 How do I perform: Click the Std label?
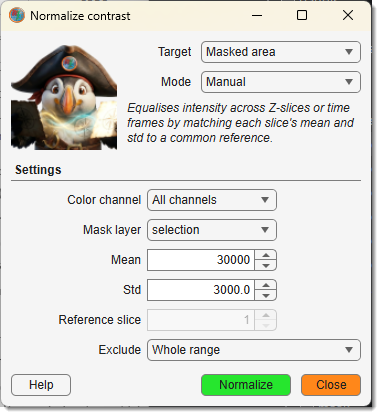coord(132,290)
